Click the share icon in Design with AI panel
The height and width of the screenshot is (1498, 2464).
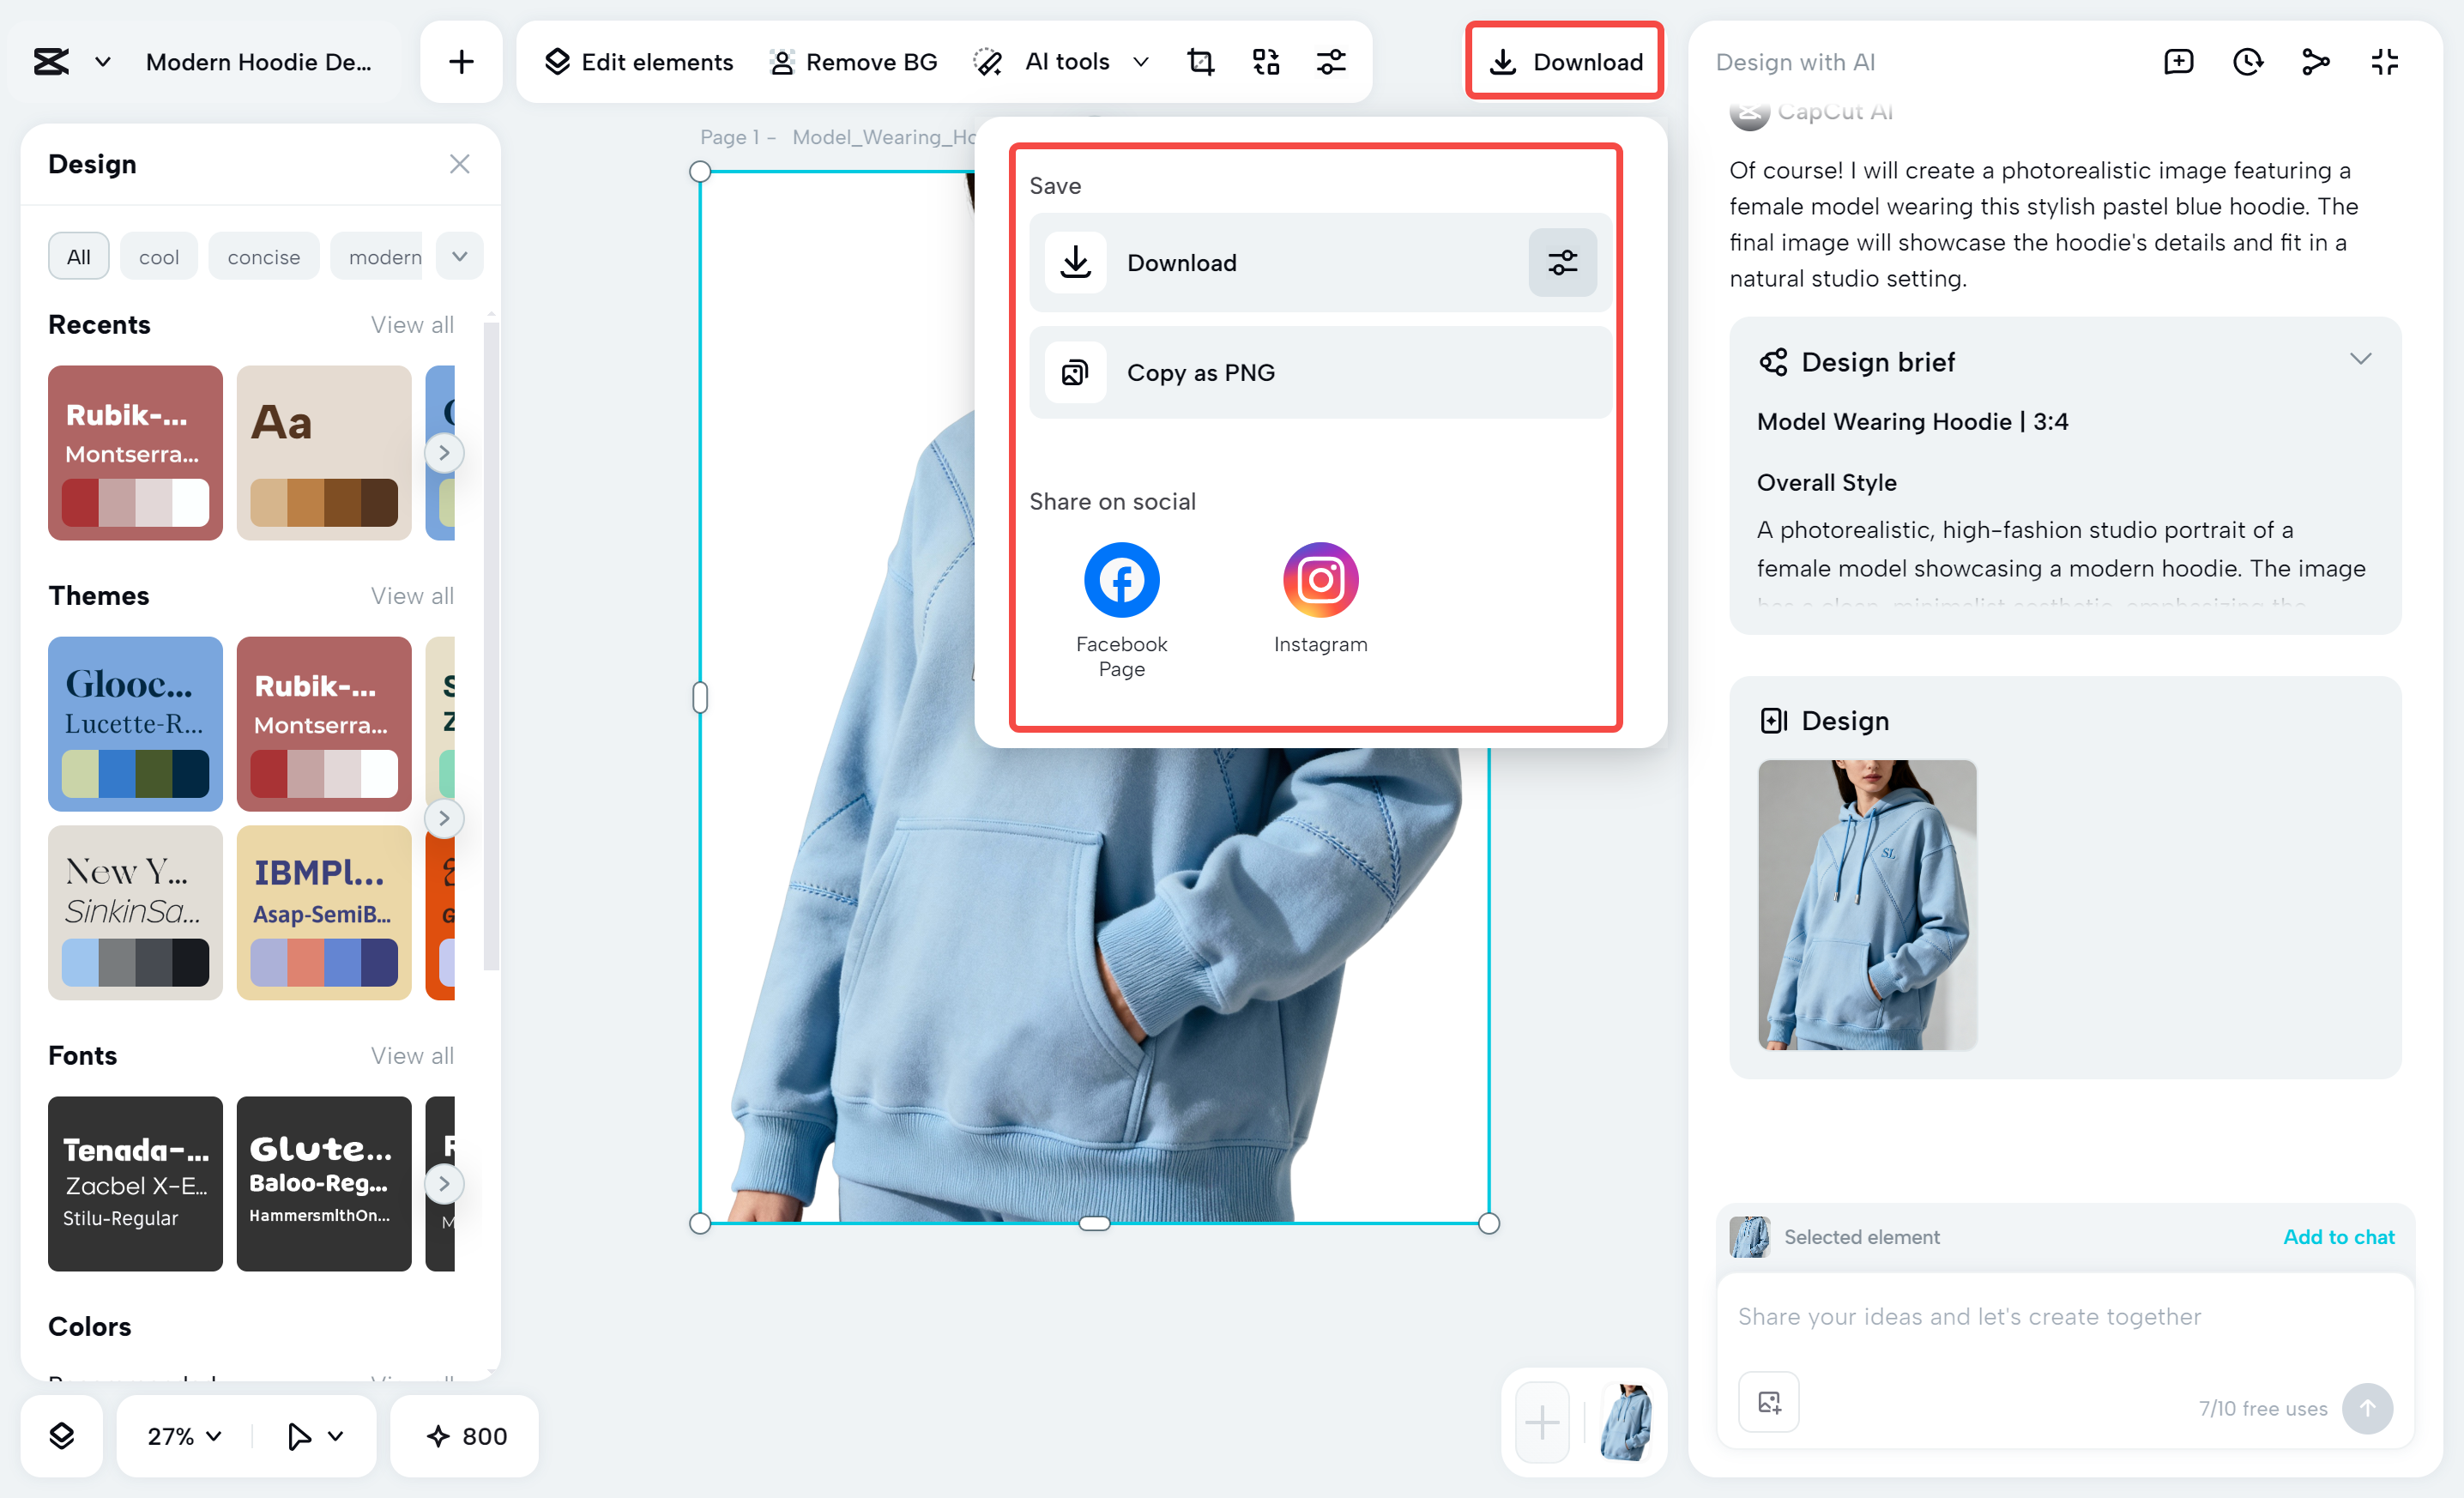pyautogui.click(x=2315, y=61)
